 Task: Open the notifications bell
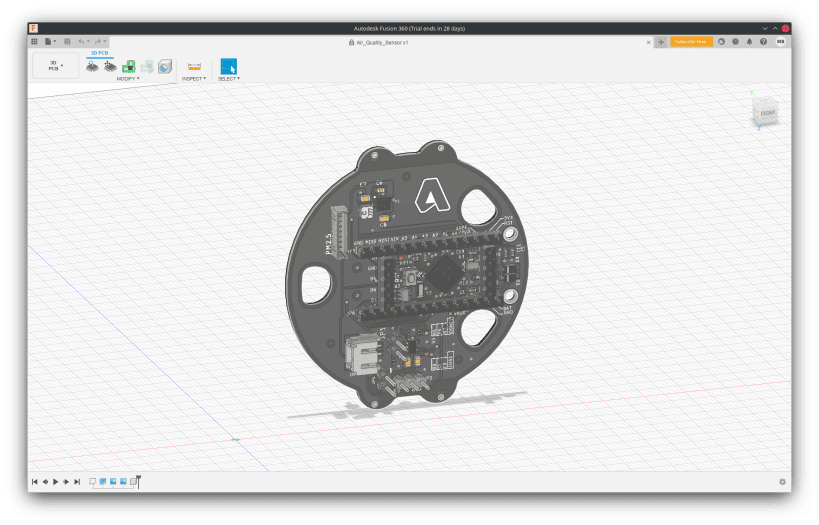coord(750,42)
